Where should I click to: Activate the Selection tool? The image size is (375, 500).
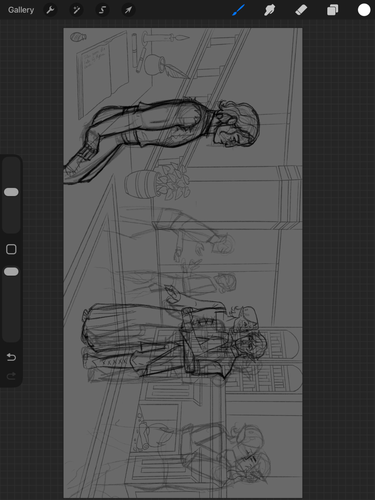[x=102, y=10]
